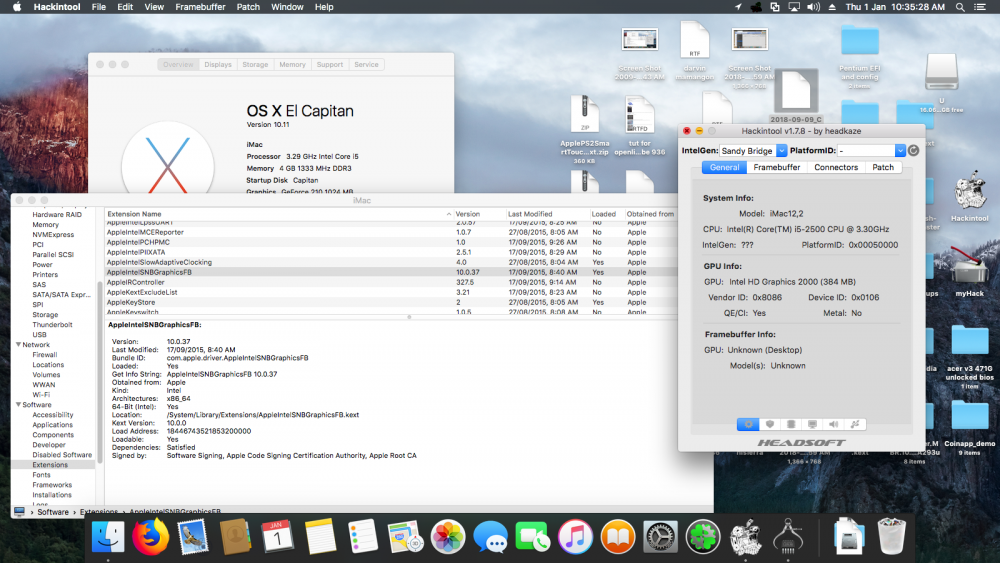Open the shield Installed section icon in Hackintool

pyautogui.click(x=770, y=424)
